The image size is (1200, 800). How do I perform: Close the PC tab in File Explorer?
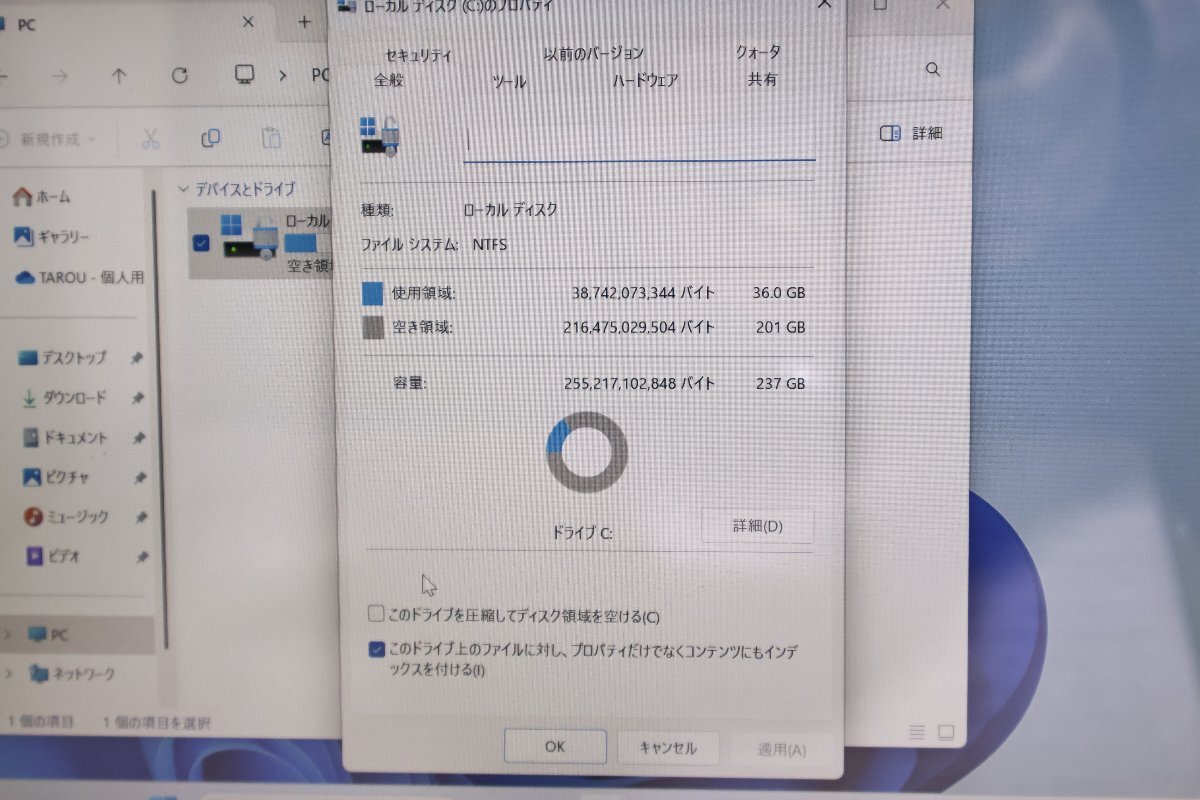click(x=250, y=22)
